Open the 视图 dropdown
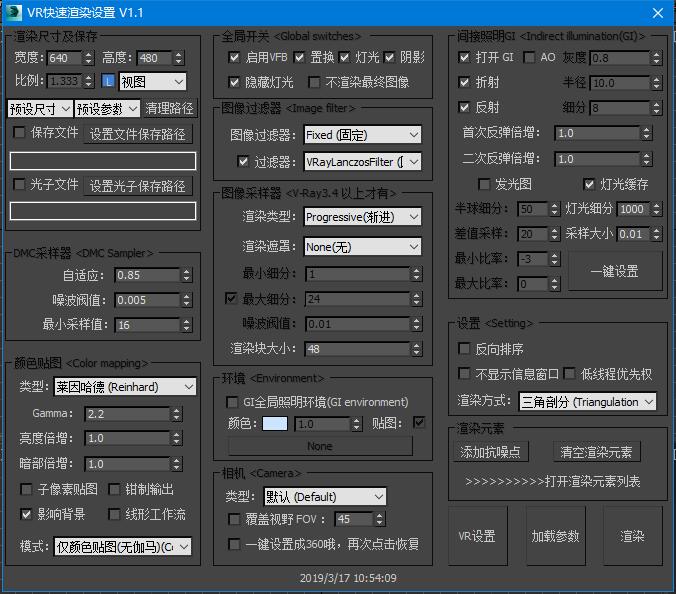 (153, 81)
